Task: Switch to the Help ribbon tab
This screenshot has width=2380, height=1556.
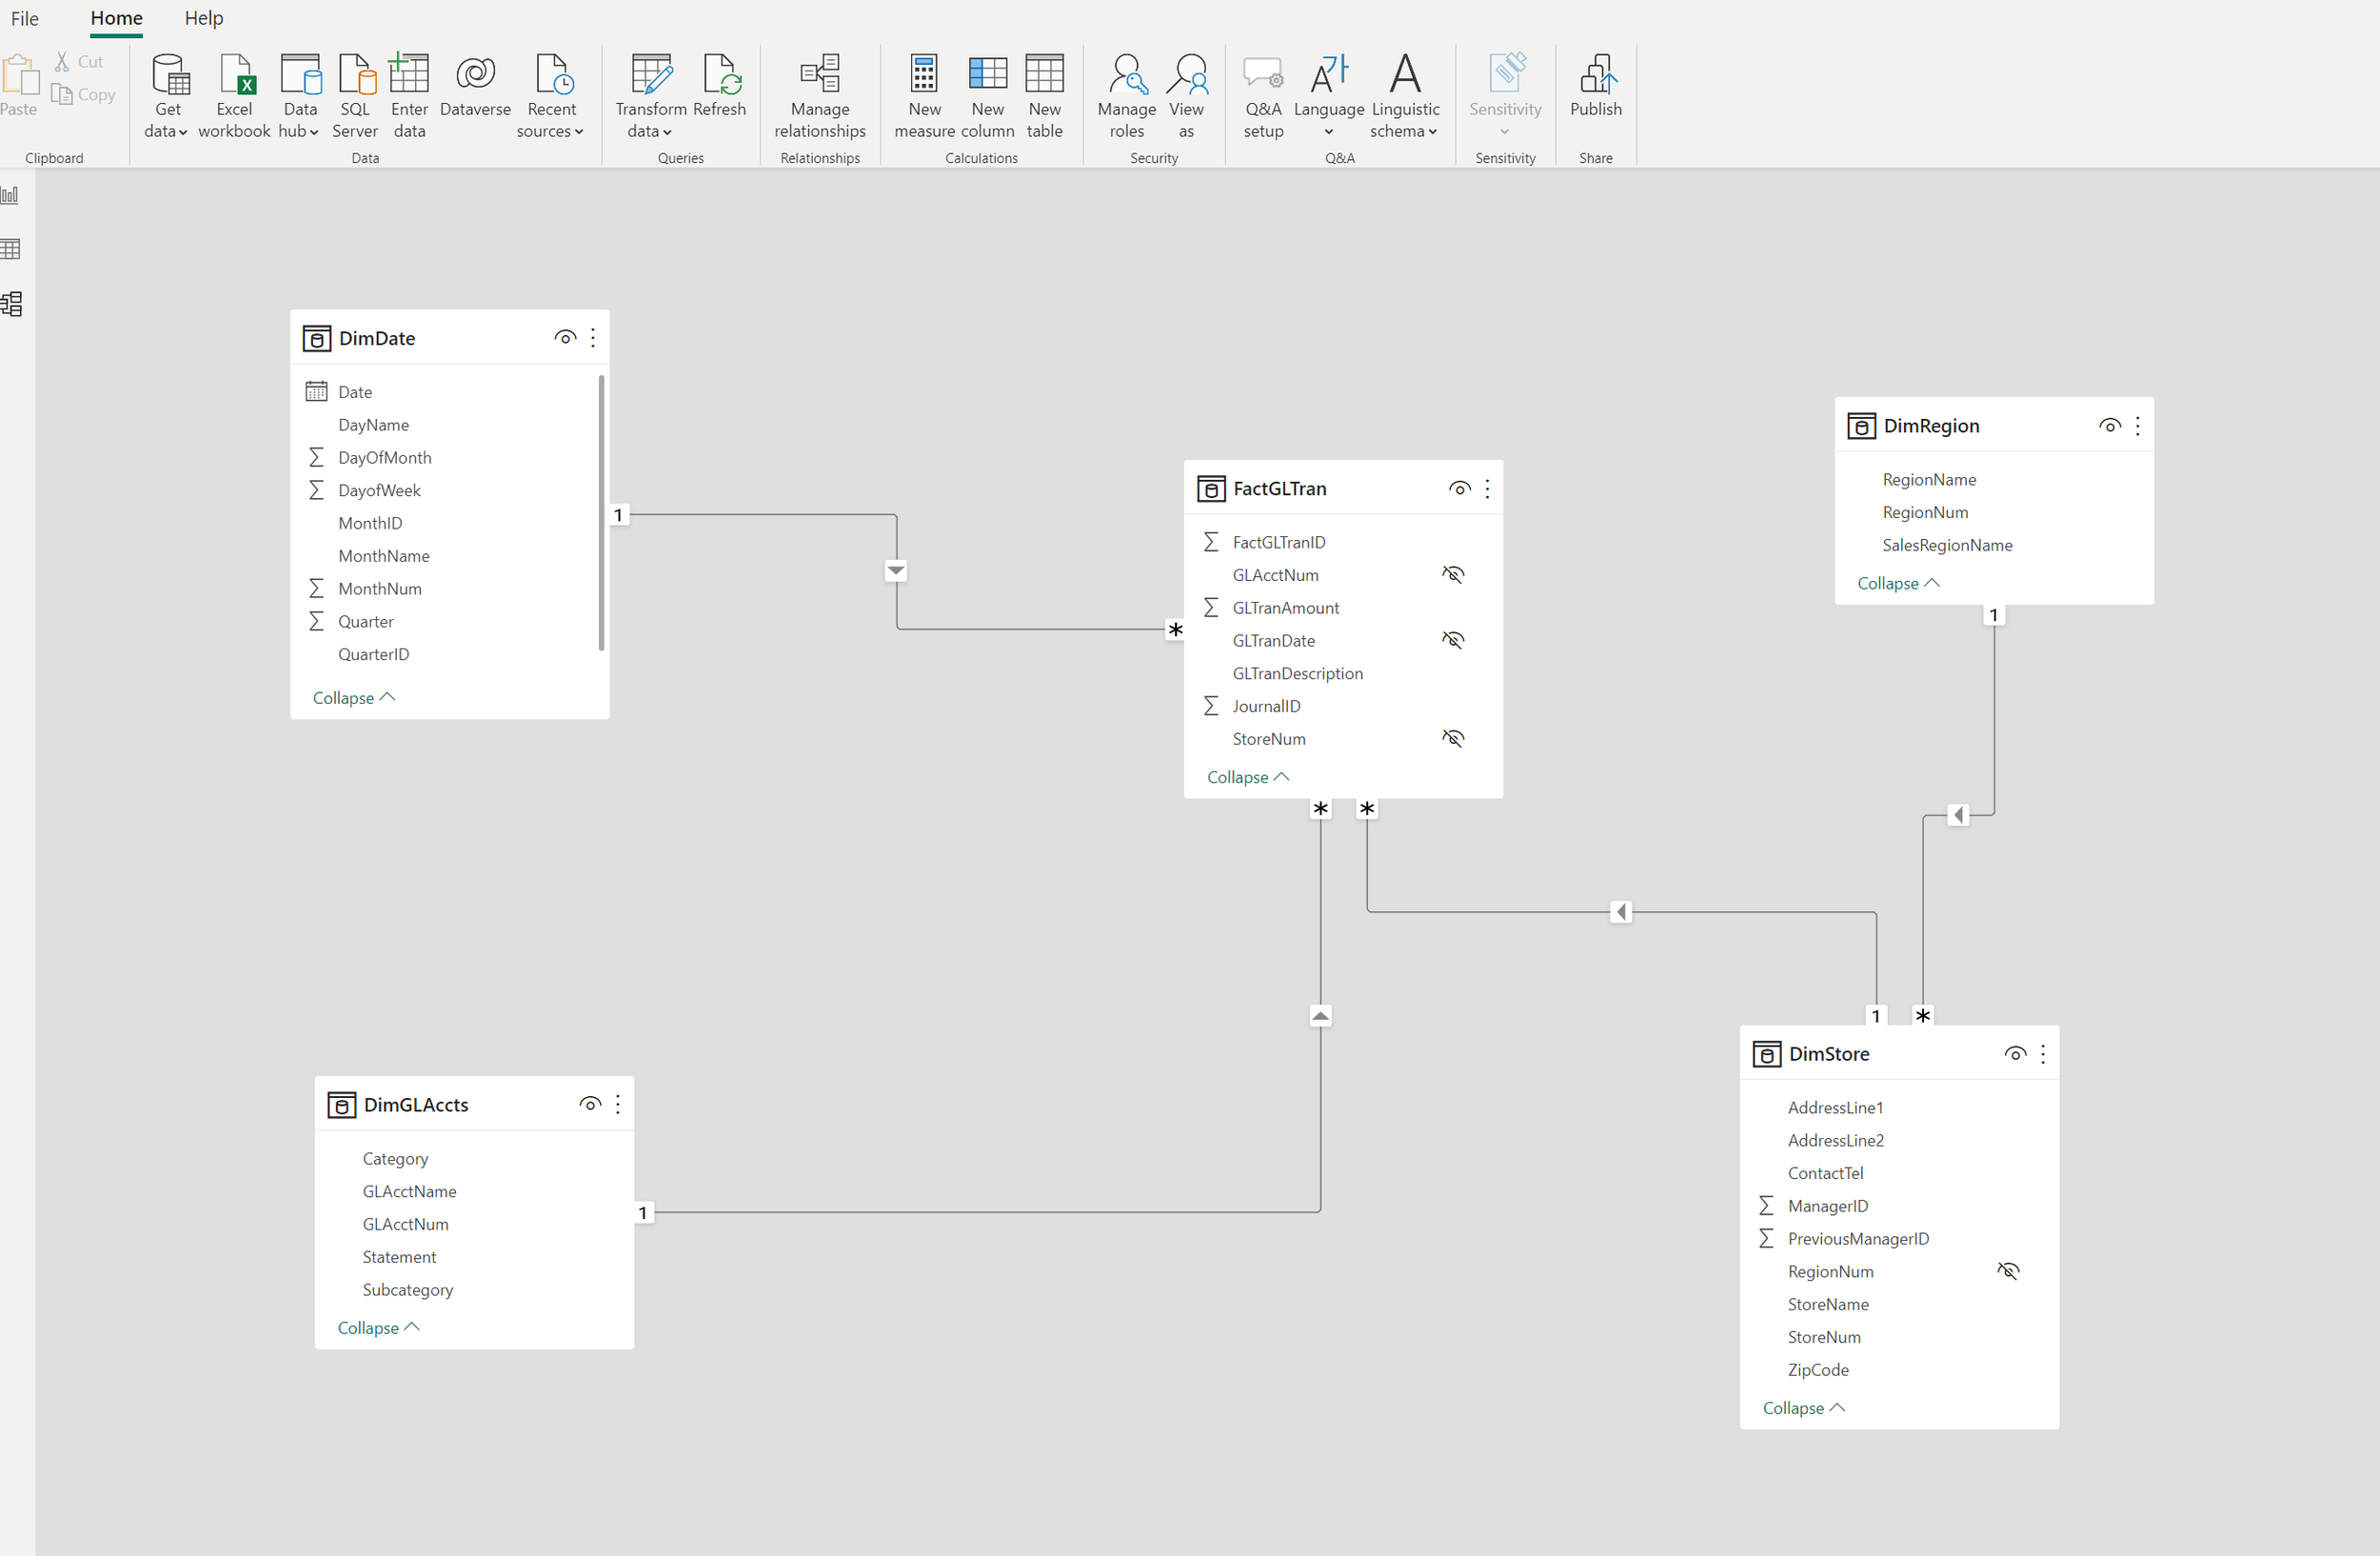Action: [203, 18]
